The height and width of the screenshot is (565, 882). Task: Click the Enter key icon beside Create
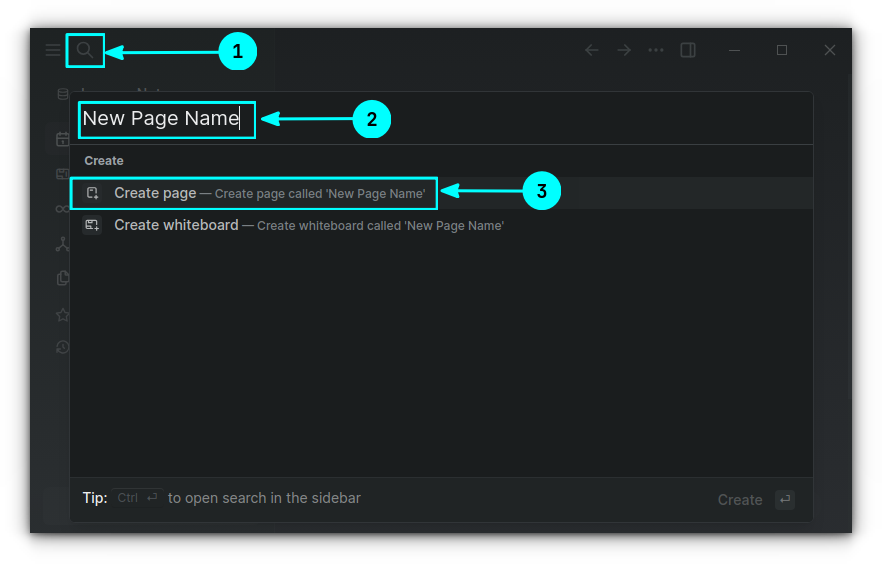click(785, 499)
